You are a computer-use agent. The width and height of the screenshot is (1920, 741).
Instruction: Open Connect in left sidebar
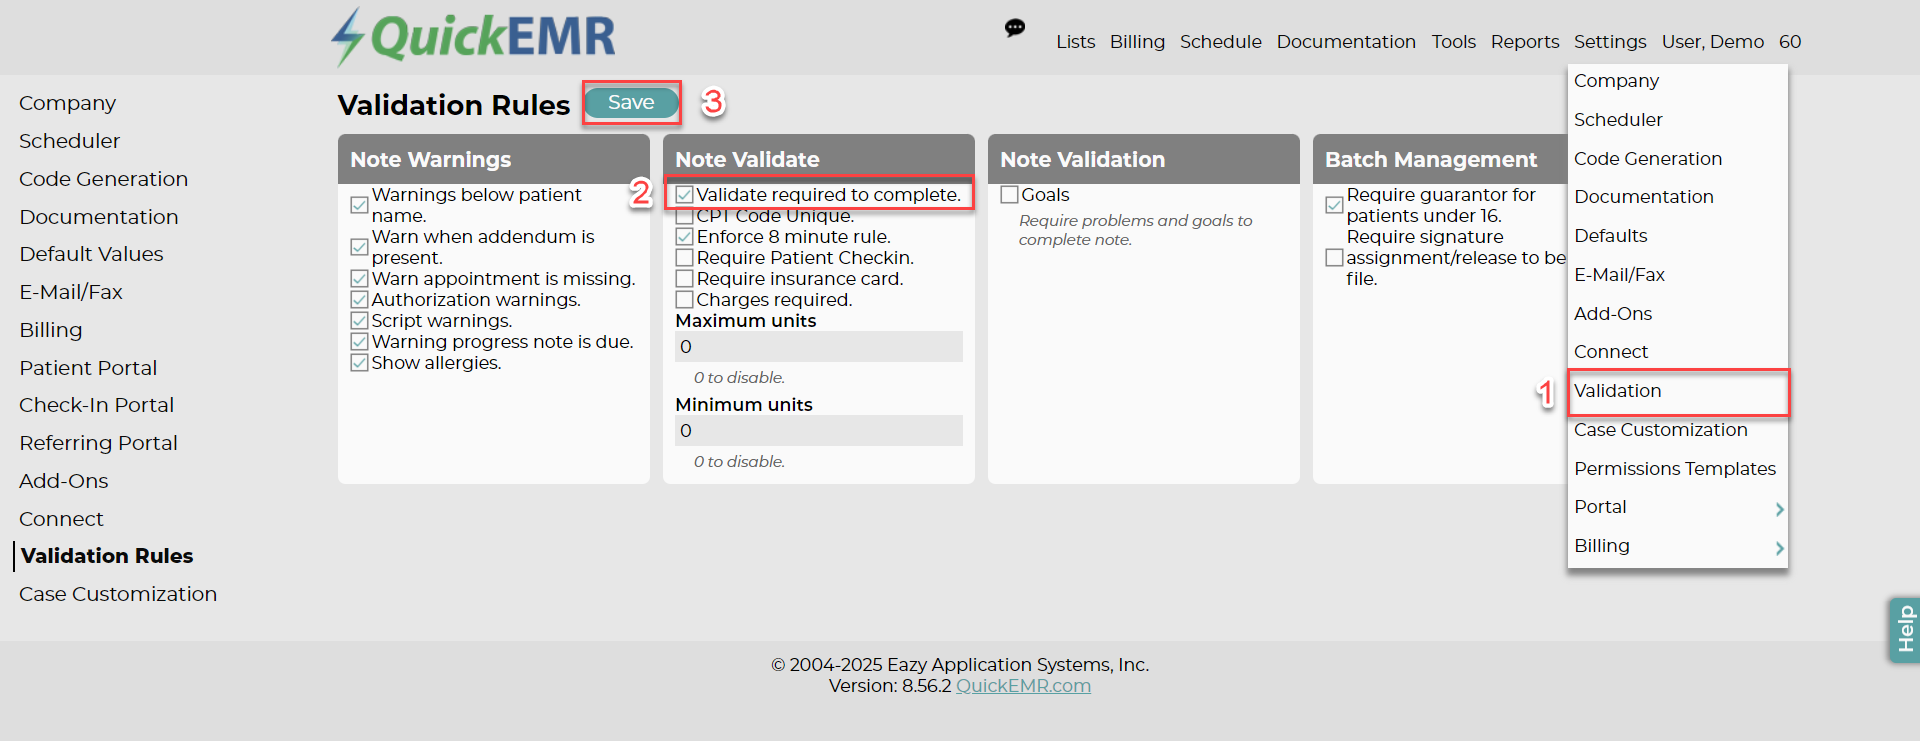61,519
